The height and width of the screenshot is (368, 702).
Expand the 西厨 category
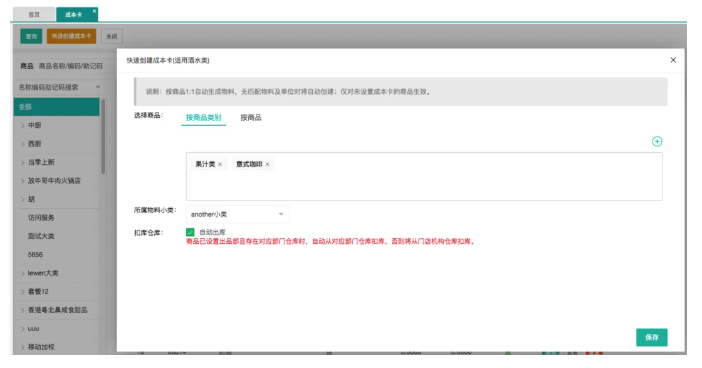coord(22,144)
